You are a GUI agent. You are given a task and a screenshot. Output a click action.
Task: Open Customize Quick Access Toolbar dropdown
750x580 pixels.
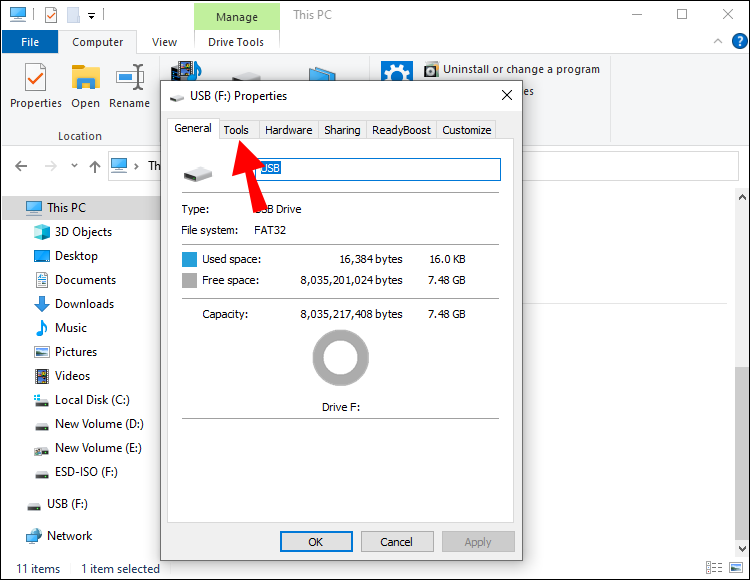click(91, 16)
